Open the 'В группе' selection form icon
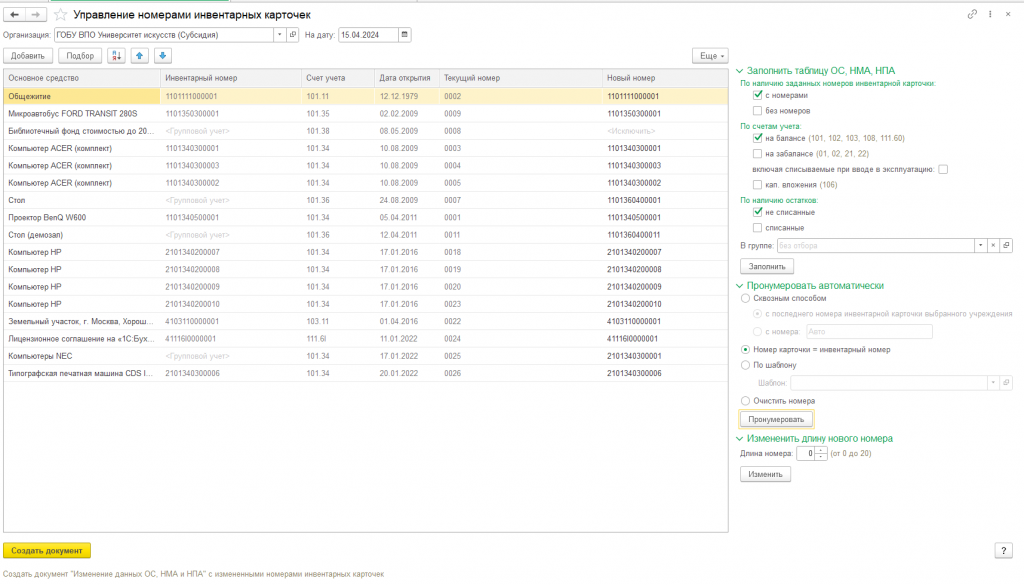The height and width of the screenshot is (585, 1024). tap(1006, 245)
